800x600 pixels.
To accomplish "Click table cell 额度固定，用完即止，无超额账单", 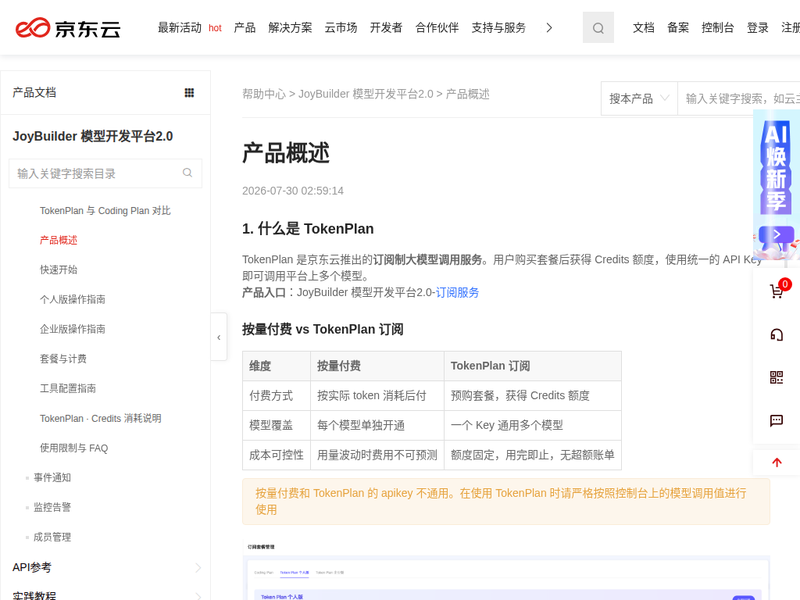I will pyautogui.click(x=533, y=455).
